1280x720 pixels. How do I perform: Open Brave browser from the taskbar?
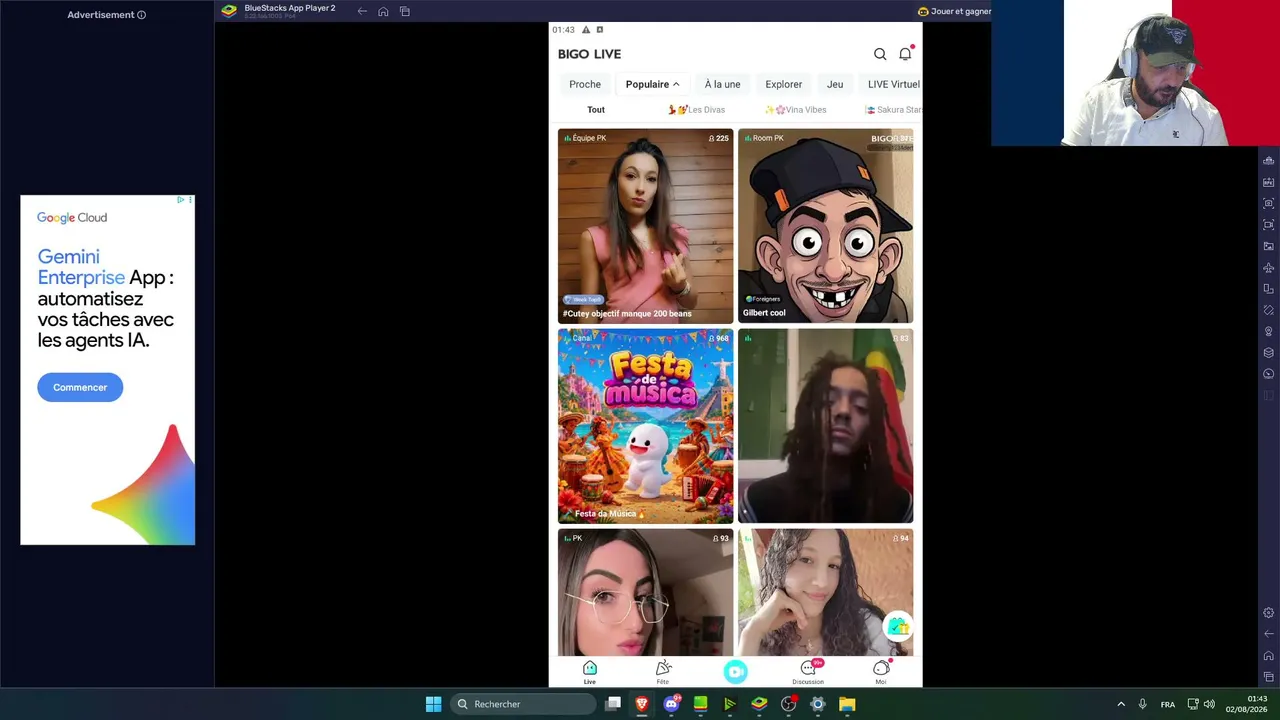pos(642,704)
